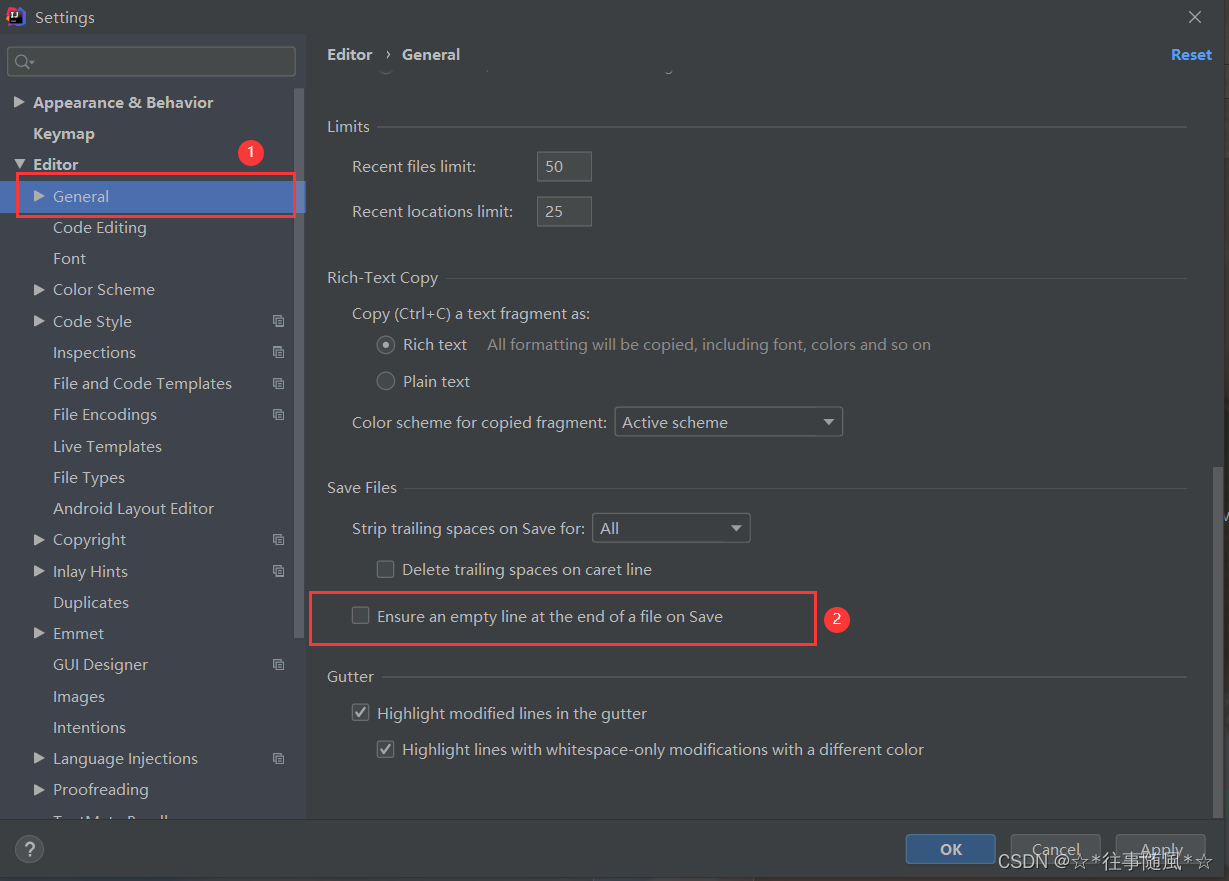Click the OK button
Viewport: 1229px width, 881px height.
pyautogui.click(x=950, y=849)
